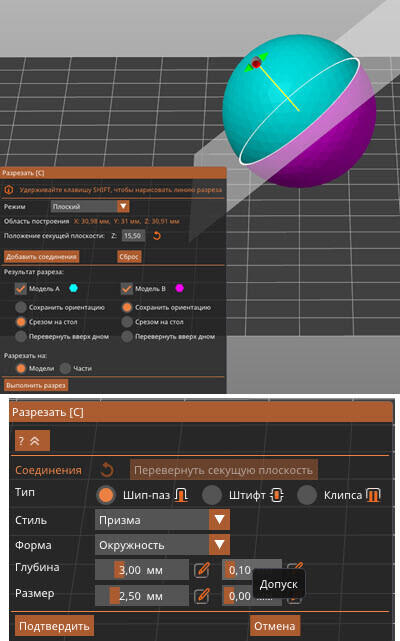Viewport: 400px width, 641px height.
Task: Click the warning info icon near SHIFT hint
Action: point(9,190)
